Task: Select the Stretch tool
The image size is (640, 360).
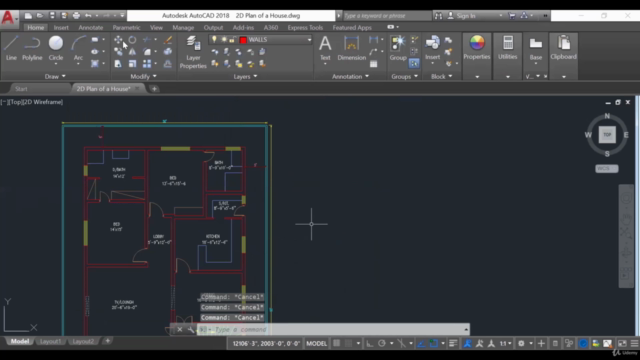Action: click(x=118, y=64)
